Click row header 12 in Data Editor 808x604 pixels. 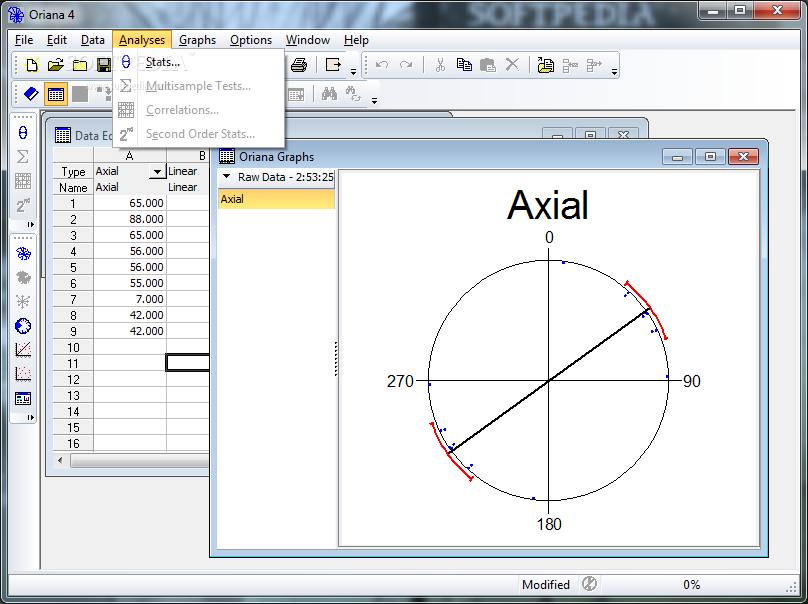(x=73, y=379)
